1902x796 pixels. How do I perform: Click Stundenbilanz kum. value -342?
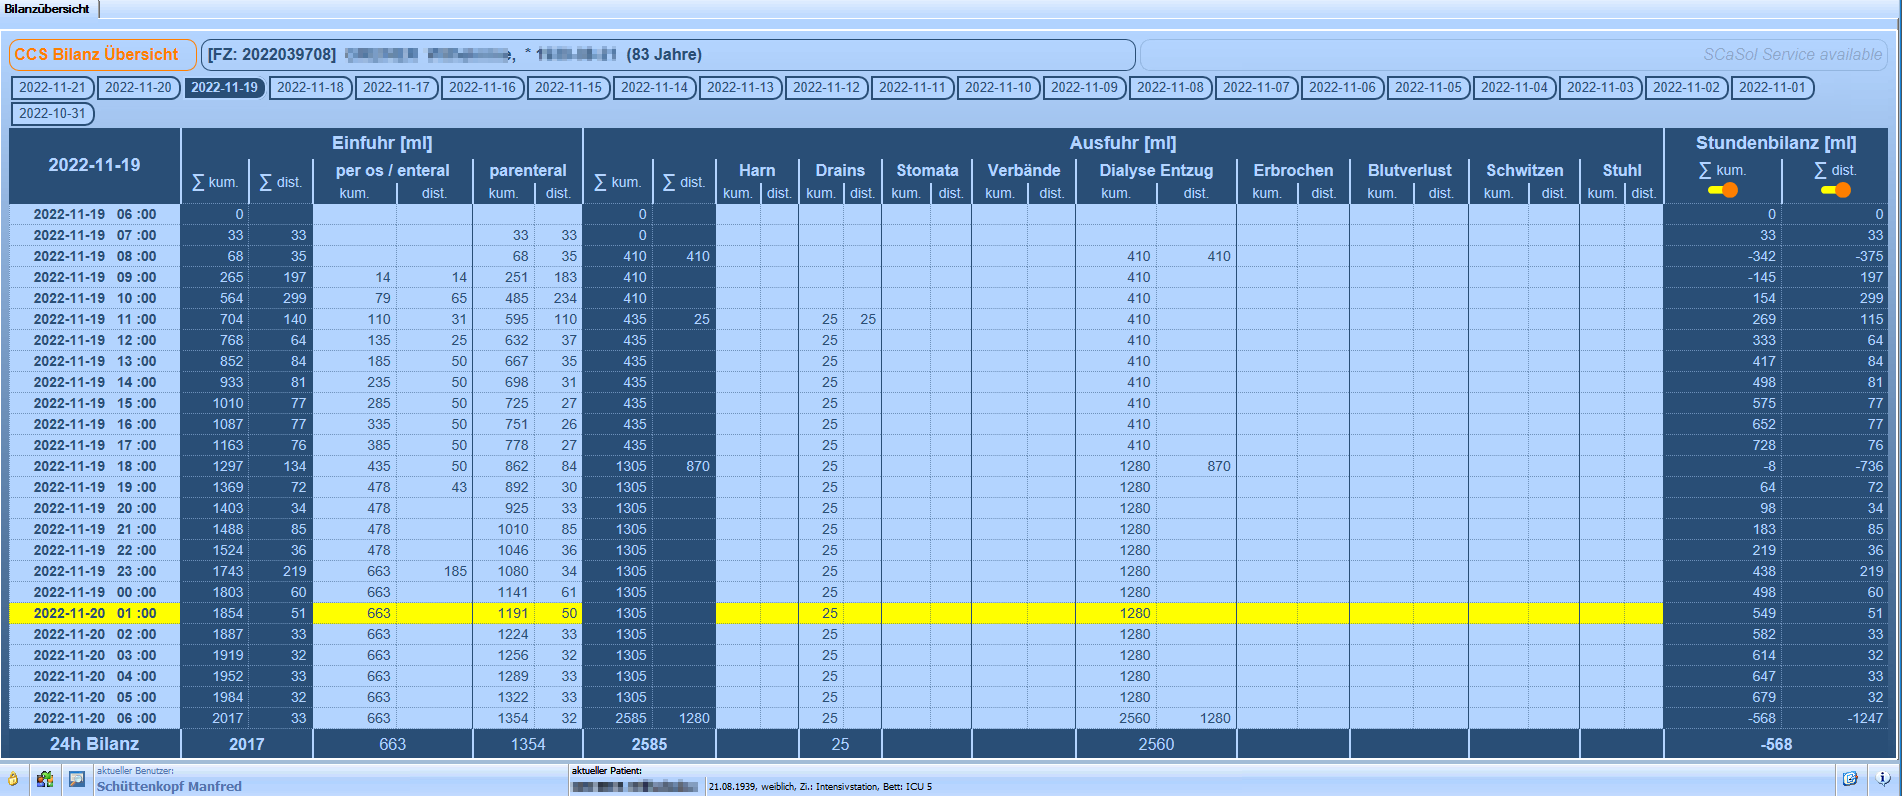click(x=1761, y=256)
